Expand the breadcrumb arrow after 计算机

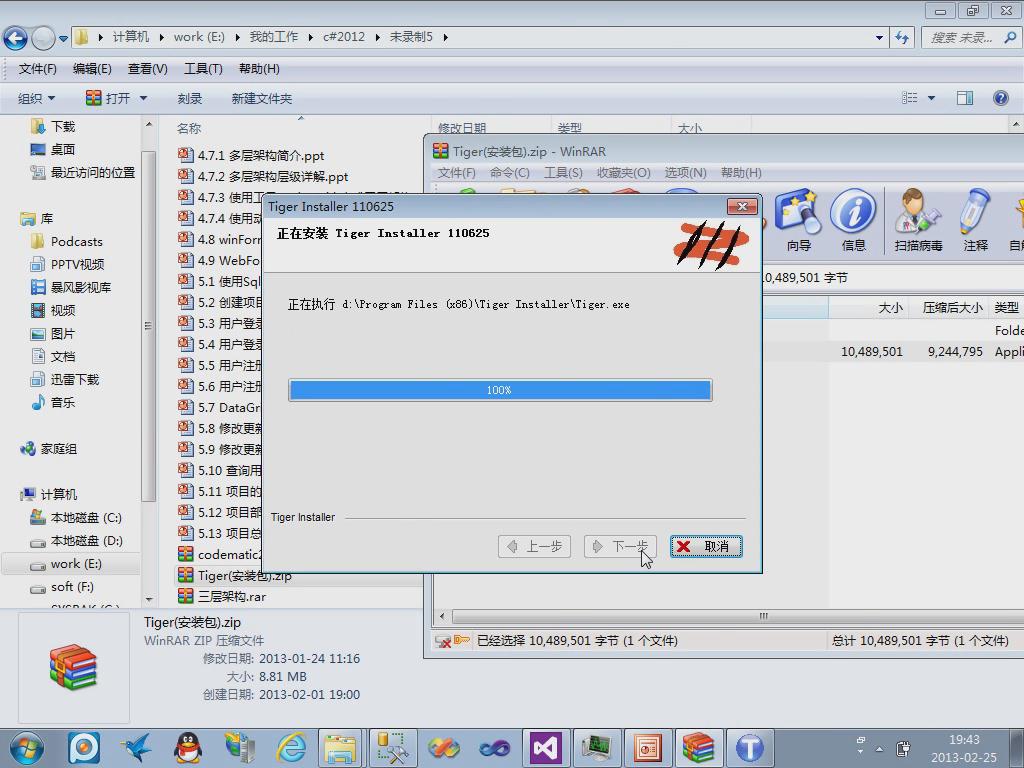(161, 37)
